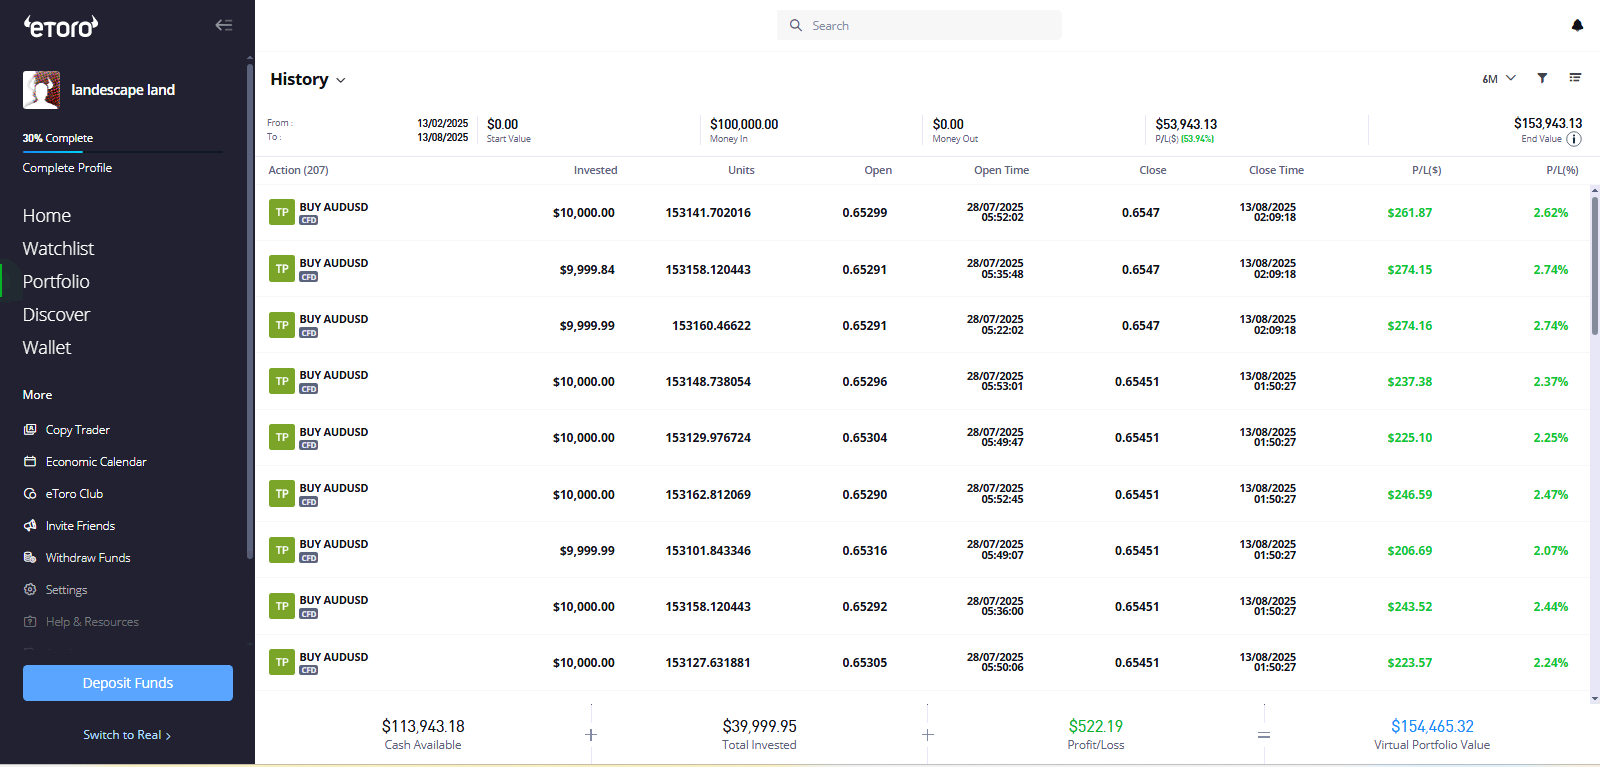This screenshot has height=767, width=1600.
Task: Open eToro Club page
Action: pyautogui.click(x=74, y=494)
